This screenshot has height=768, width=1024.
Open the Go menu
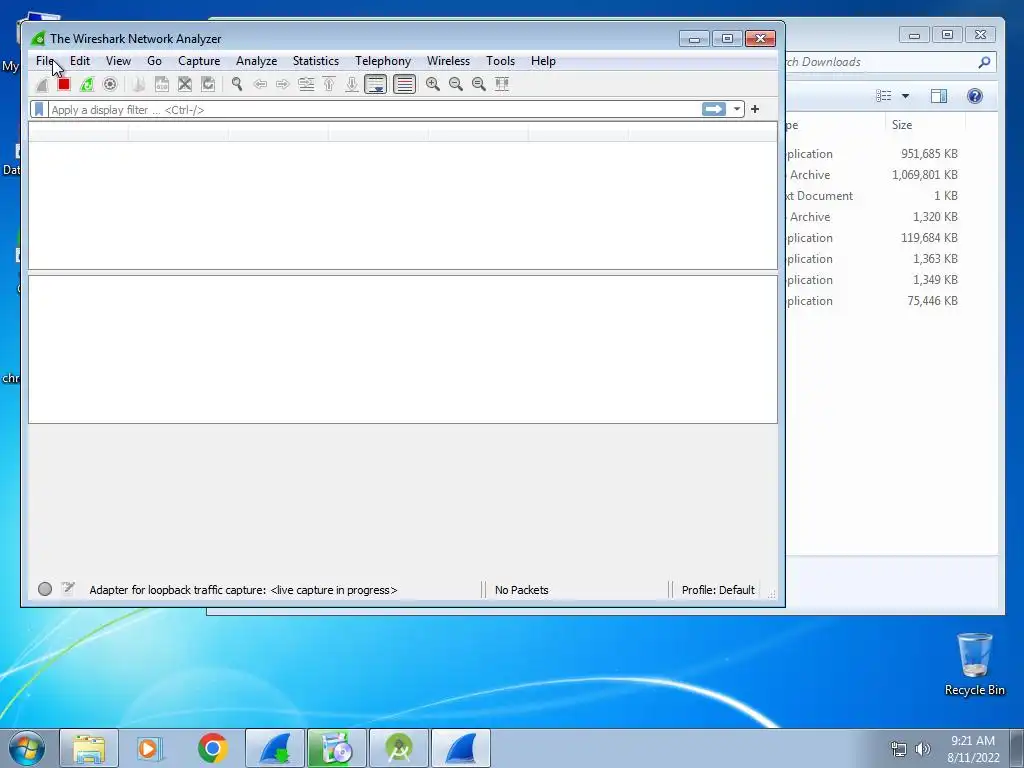pyautogui.click(x=154, y=61)
